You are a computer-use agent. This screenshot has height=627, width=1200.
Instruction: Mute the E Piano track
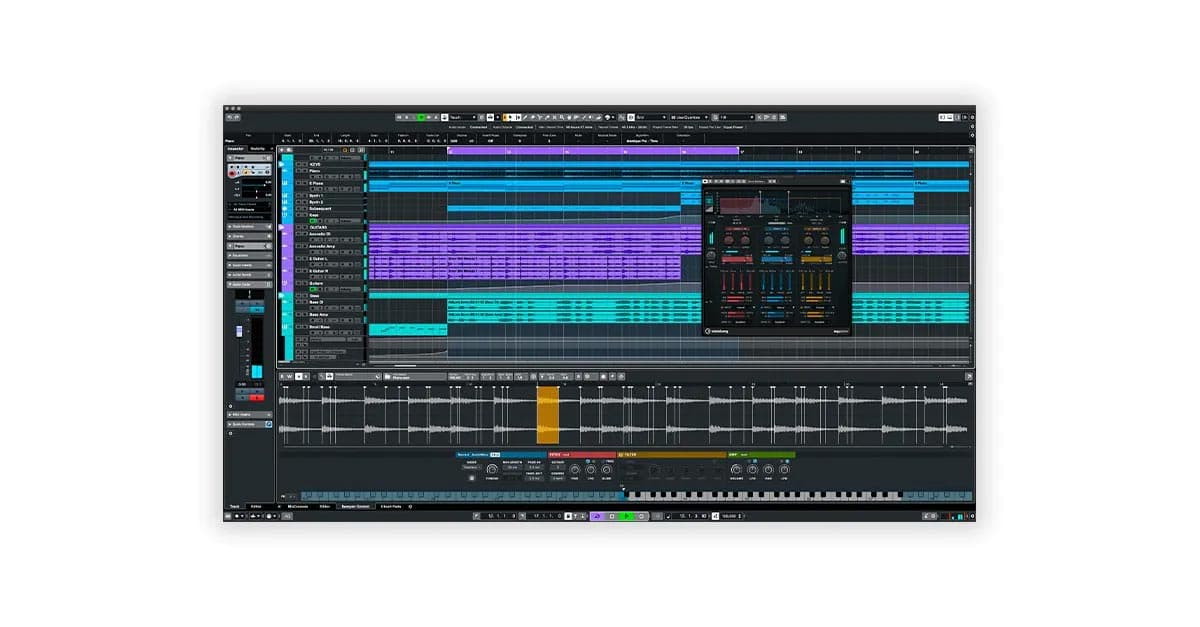click(x=299, y=183)
